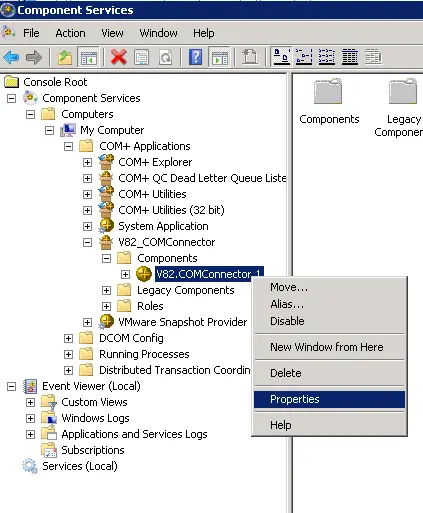Toggle the Show/Hide Console Tree icon
This screenshot has height=513, width=423.
point(88,57)
